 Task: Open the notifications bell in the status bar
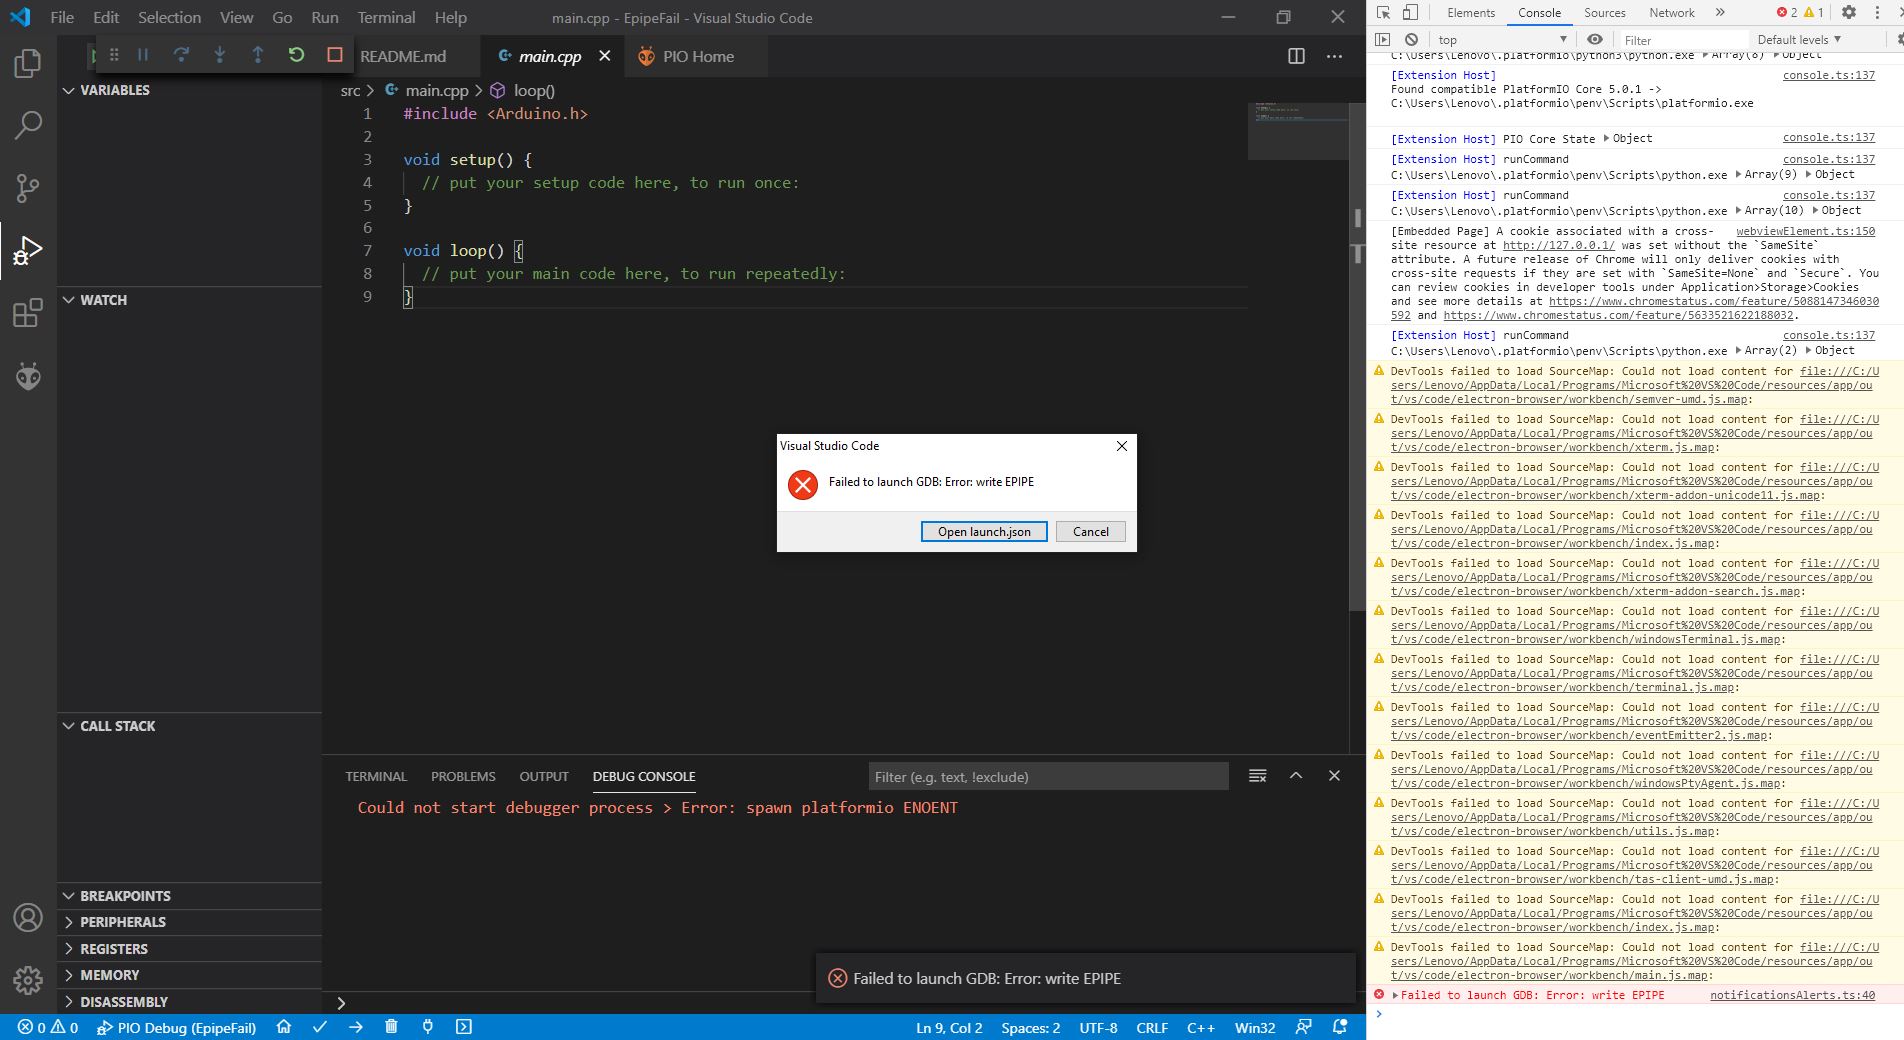[x=1340, y=1027]
